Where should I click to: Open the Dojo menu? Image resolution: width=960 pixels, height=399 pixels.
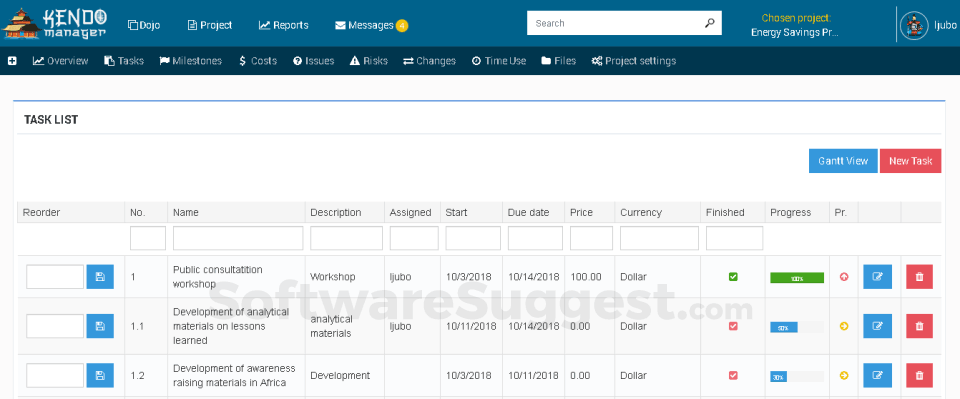click(x=144, y=25)
